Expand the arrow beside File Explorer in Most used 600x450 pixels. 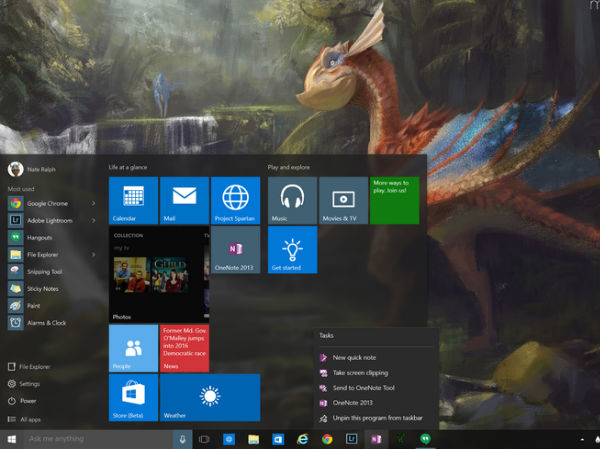pos(94,254)
